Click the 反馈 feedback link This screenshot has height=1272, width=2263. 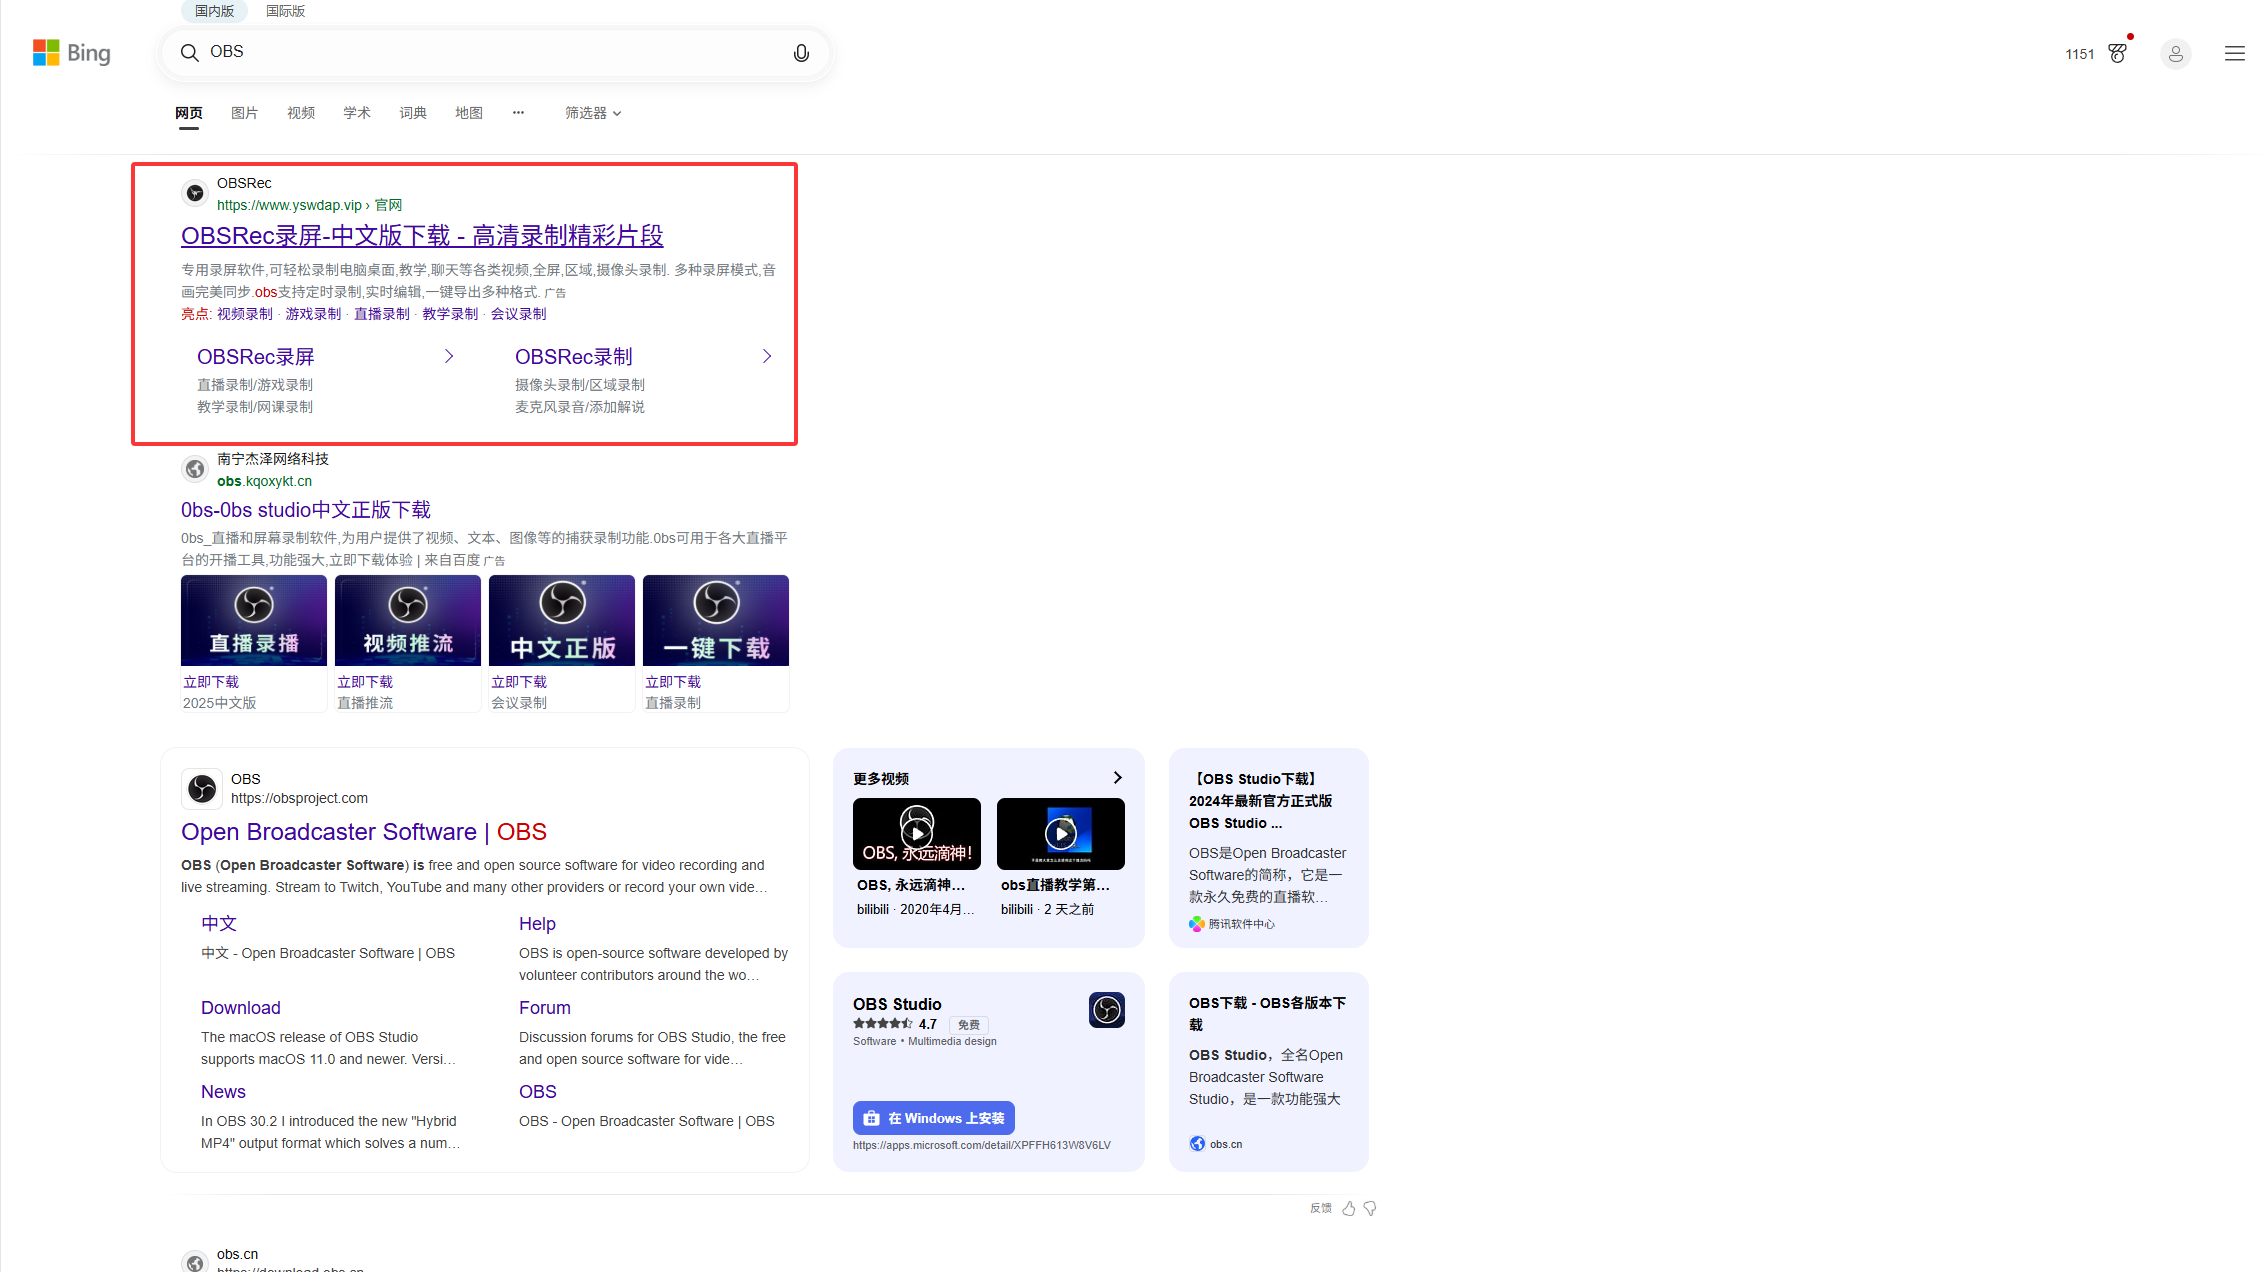click(x=1321, y=1208)
